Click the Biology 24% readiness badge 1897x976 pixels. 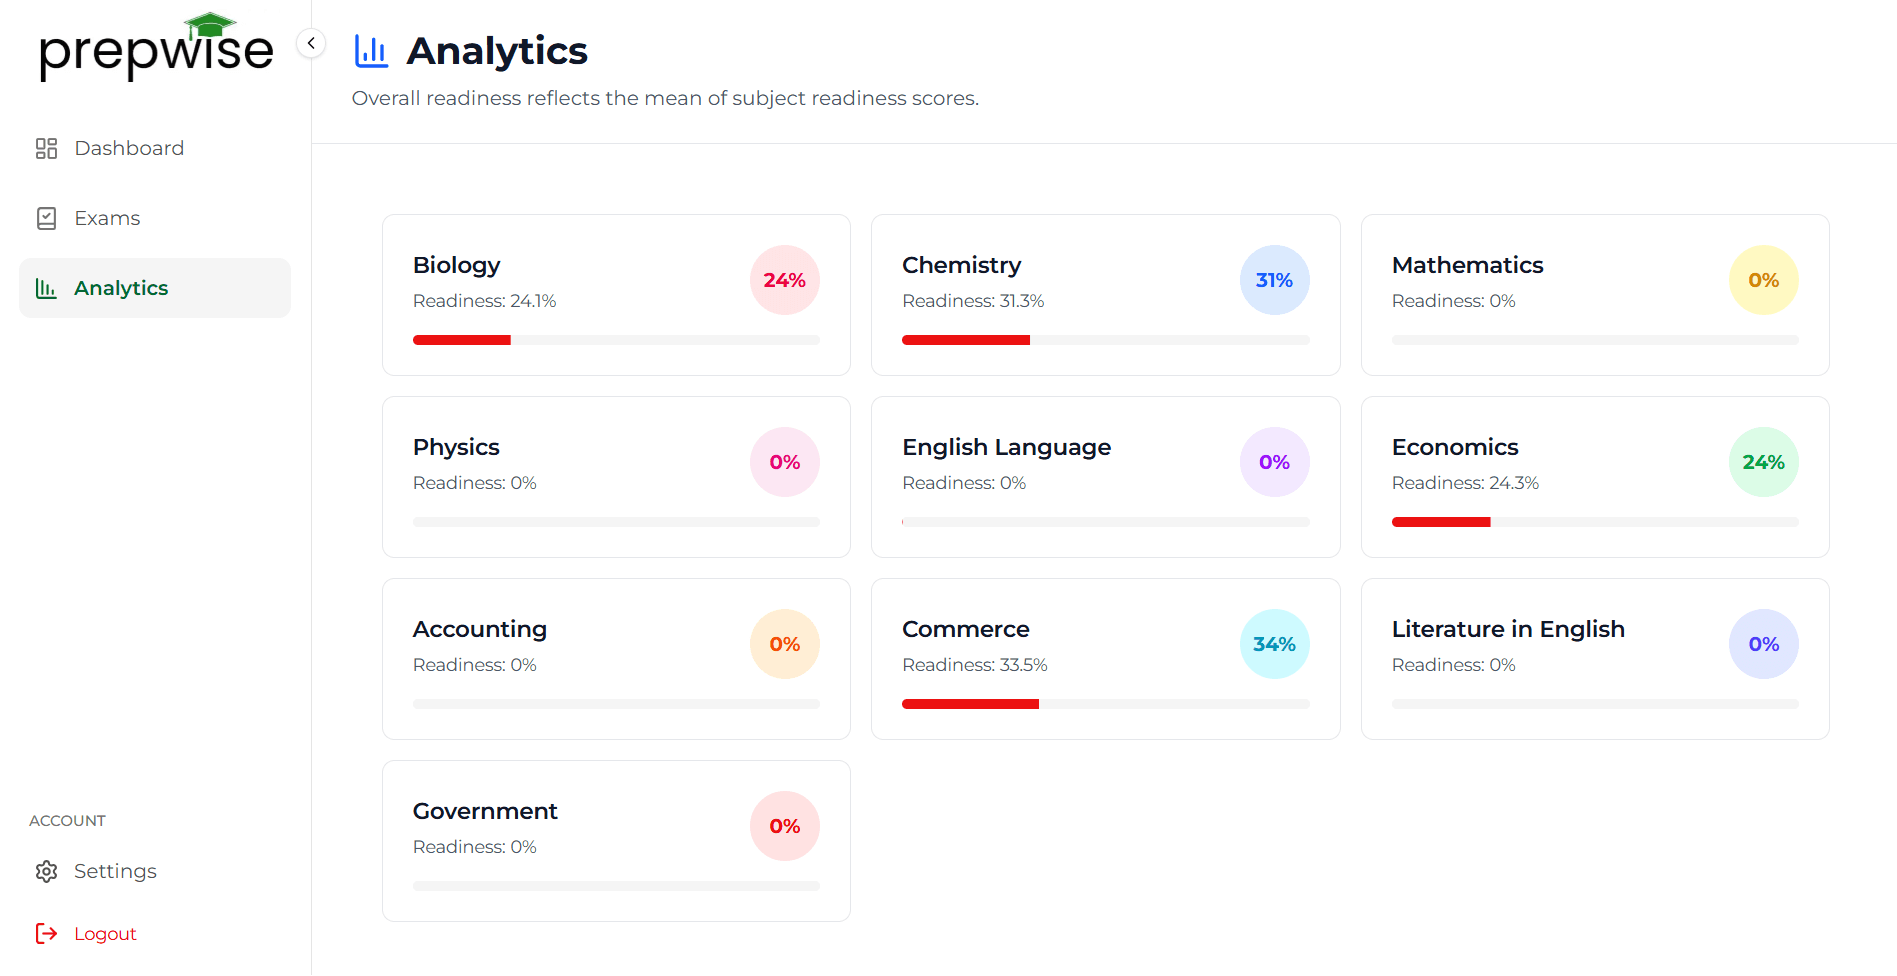pyautogui.click(x=784, y=280)
